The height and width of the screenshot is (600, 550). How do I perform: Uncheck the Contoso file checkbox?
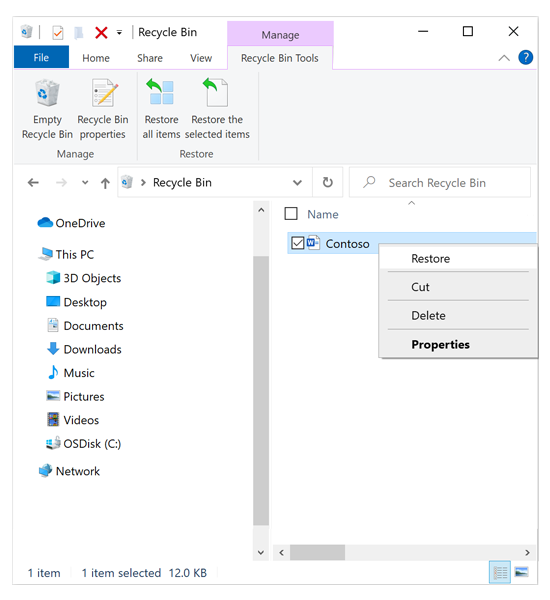(x=297, y=243)
